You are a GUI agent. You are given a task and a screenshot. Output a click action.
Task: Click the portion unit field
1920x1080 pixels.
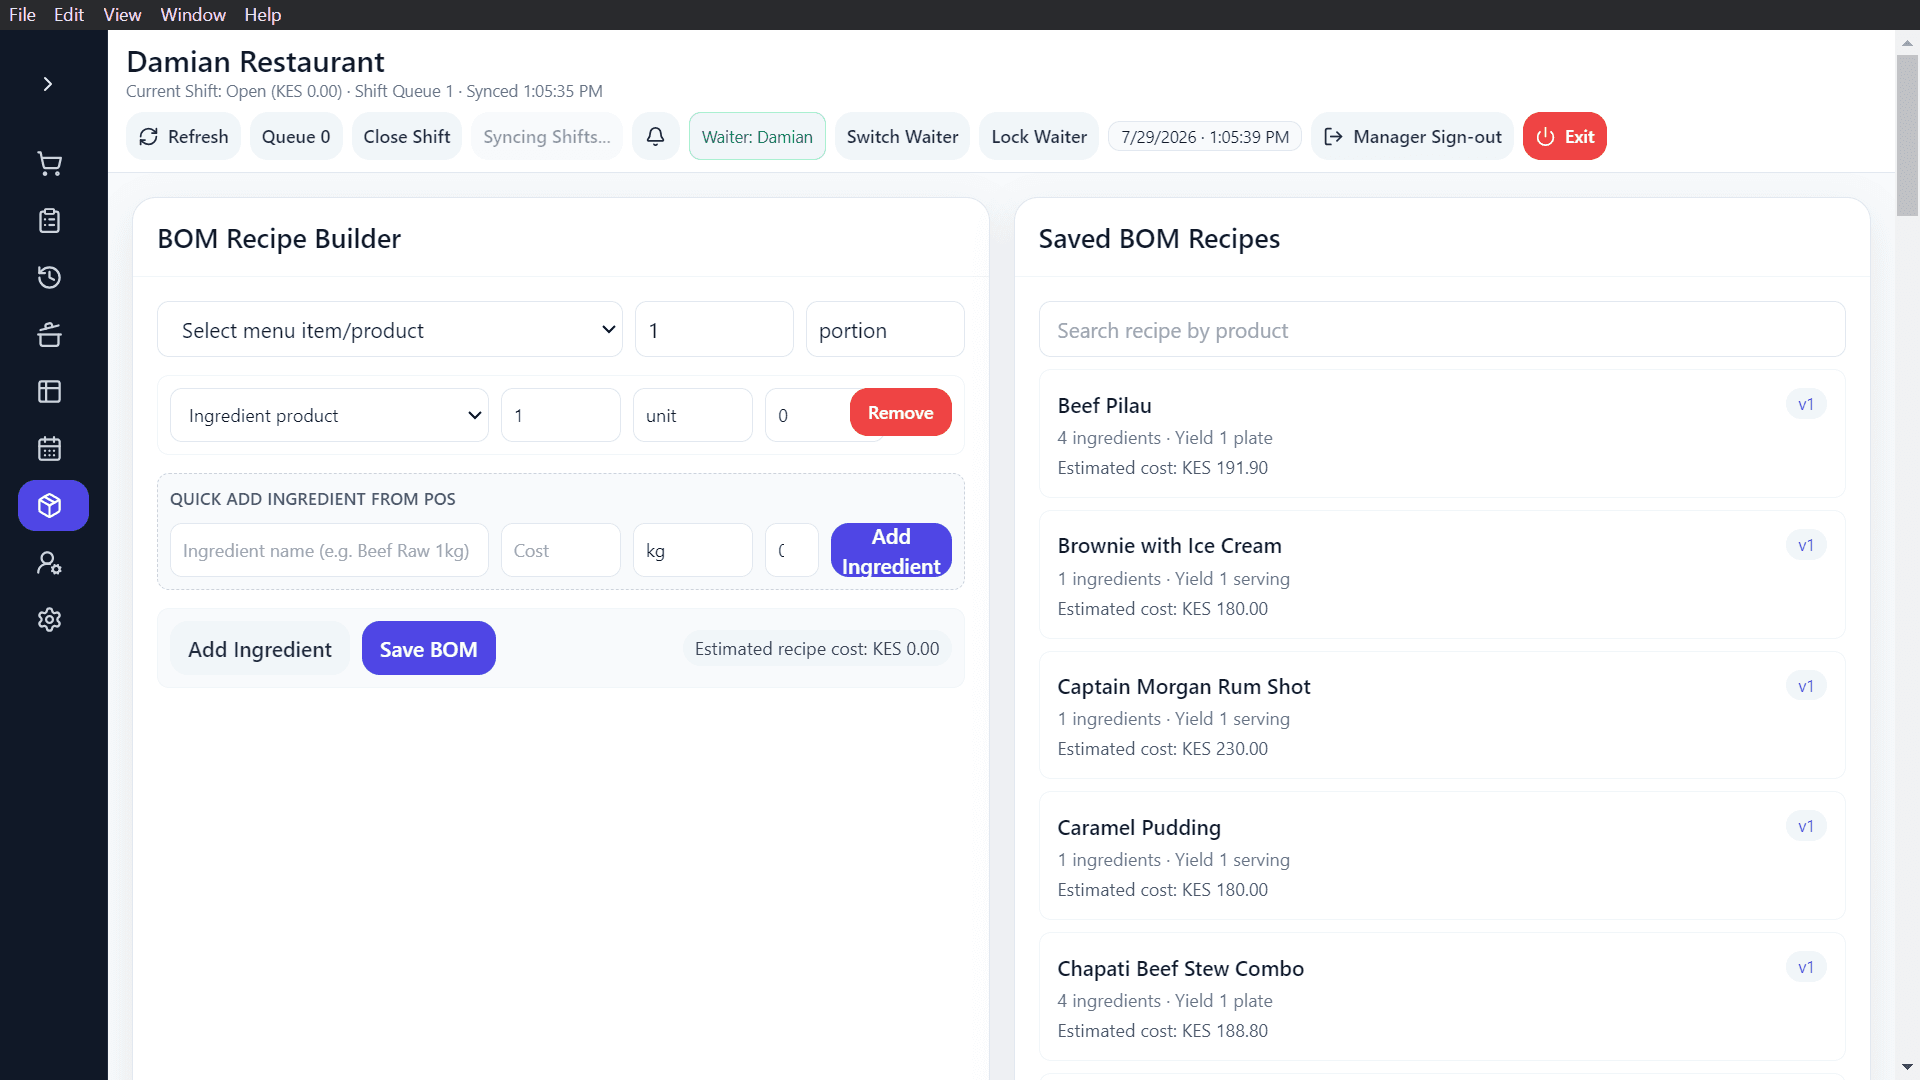(885, 330)
